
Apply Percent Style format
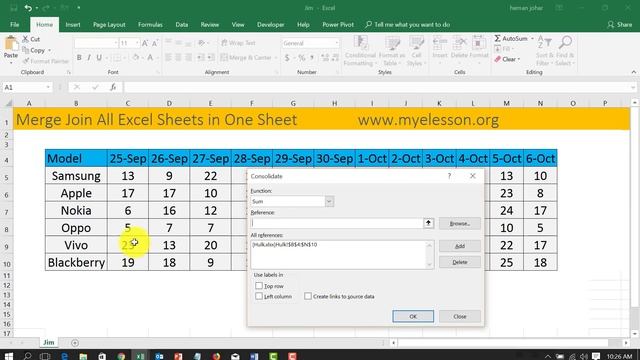302,58
